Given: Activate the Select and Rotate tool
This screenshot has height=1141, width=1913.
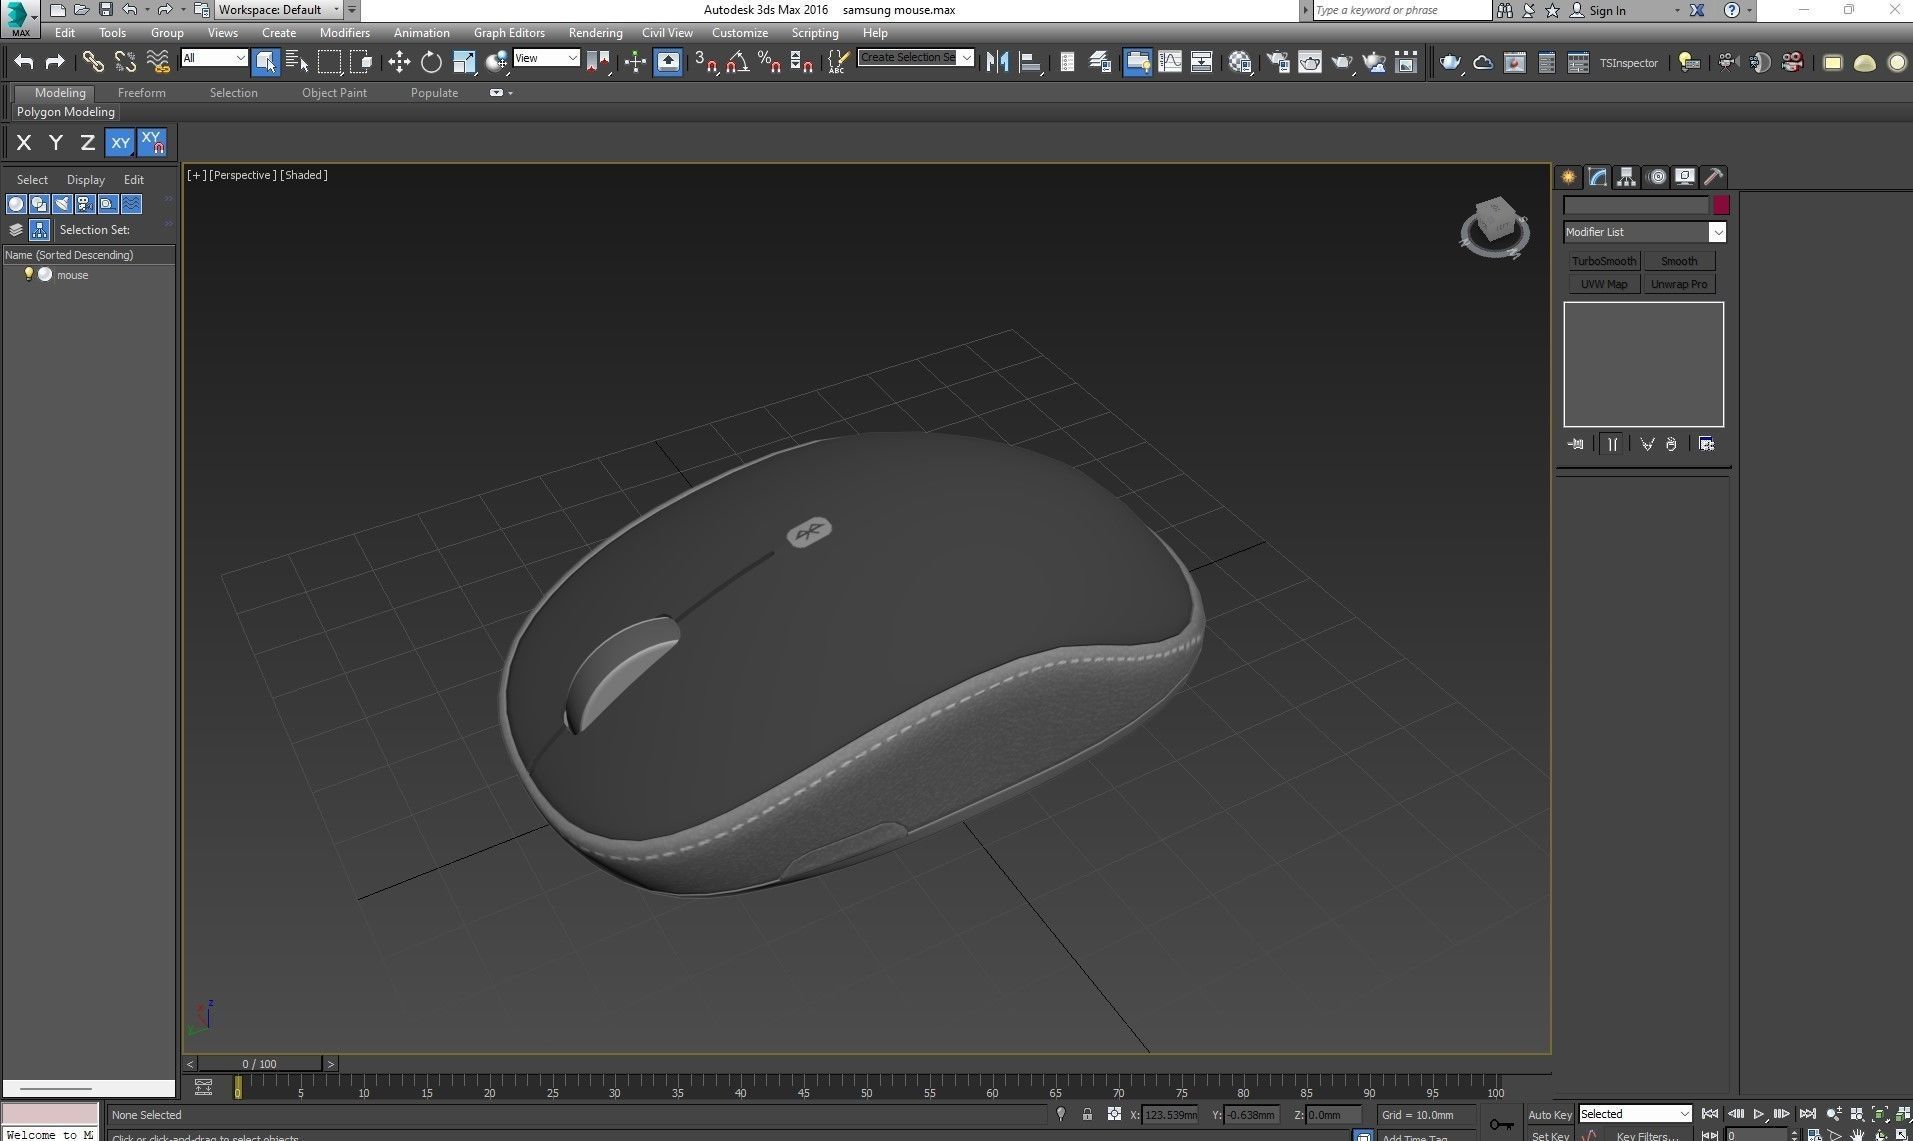Looking at the screenshot, I should click(x=431, y=62).
